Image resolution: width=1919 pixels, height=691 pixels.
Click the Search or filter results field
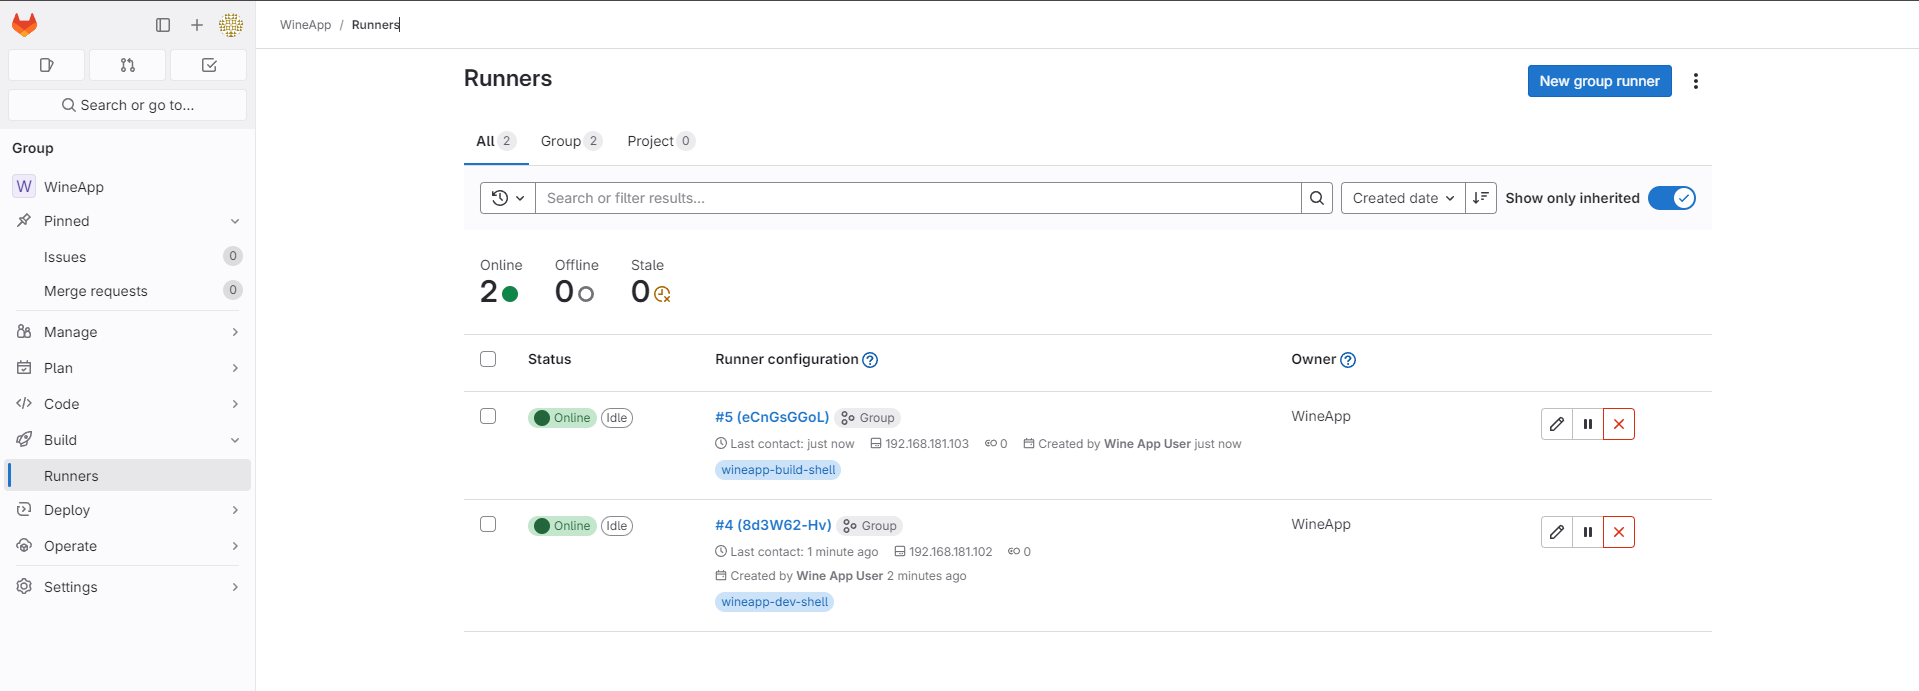(x=917, y=198)
